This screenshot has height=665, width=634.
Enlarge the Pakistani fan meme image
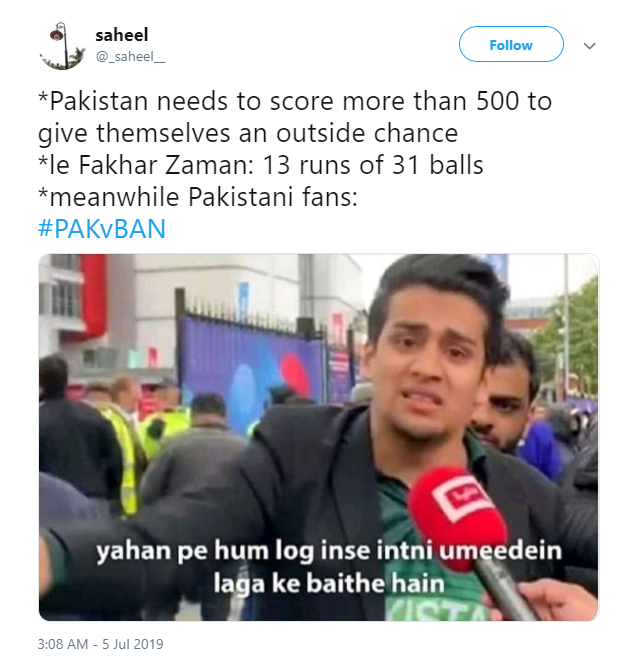click(x=318, y=437)
